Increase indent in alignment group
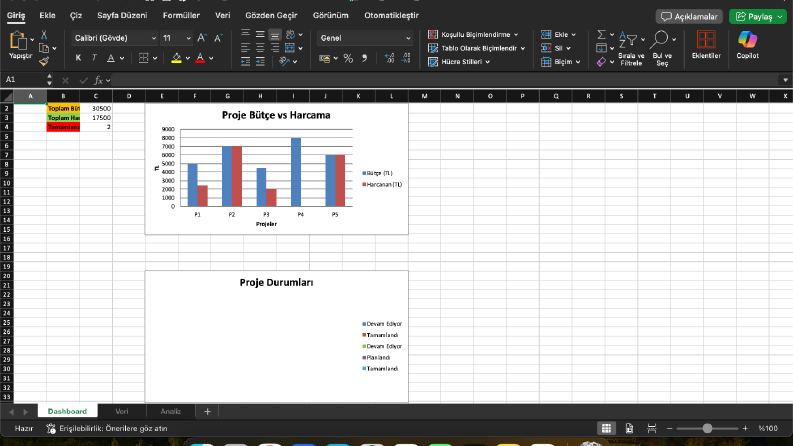This screenshot has width=793, height=446. coord(260,62)
